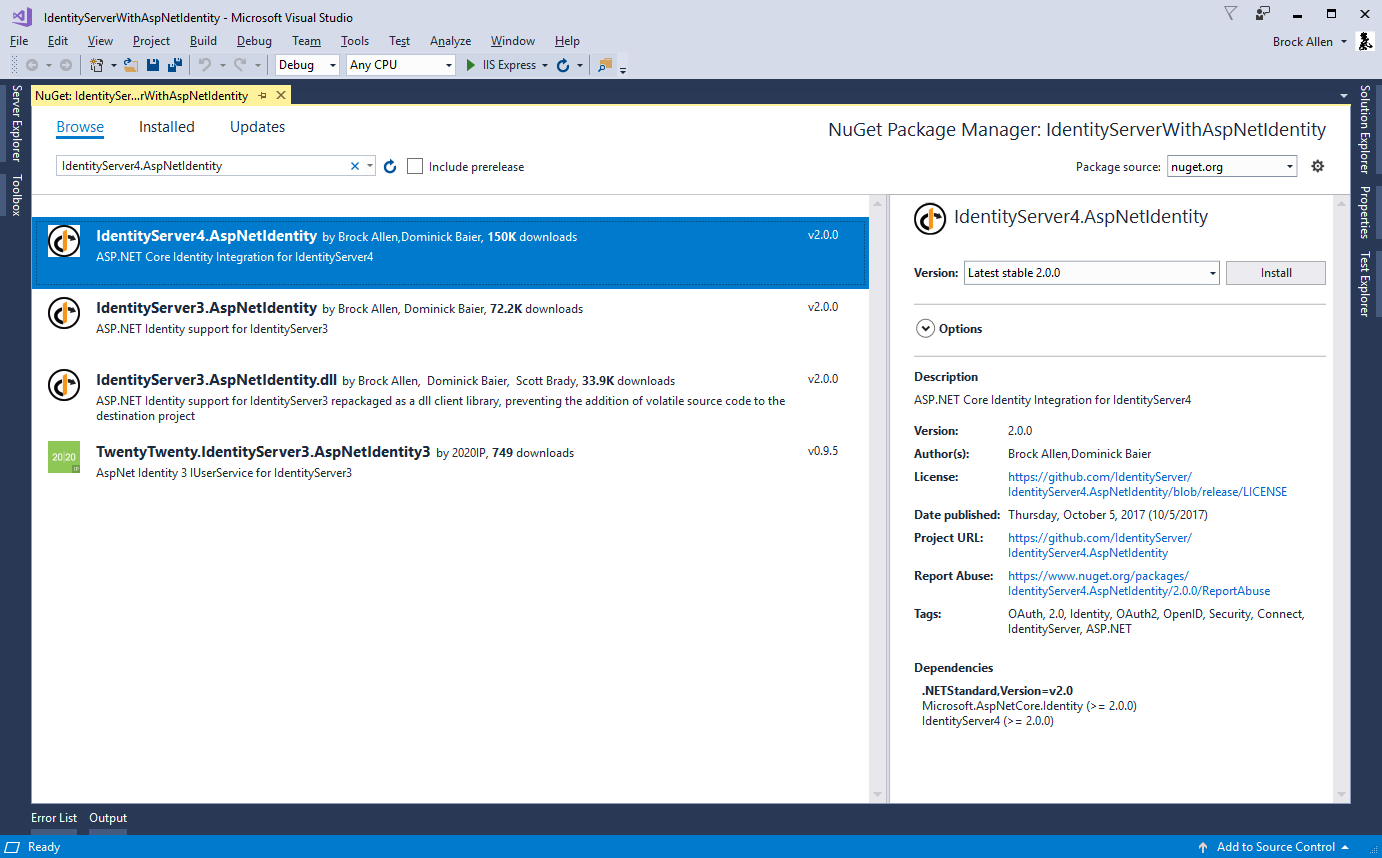Open the Error List panel tab
The height and width of the screenshot is (858, 1382).
[54, 818]
